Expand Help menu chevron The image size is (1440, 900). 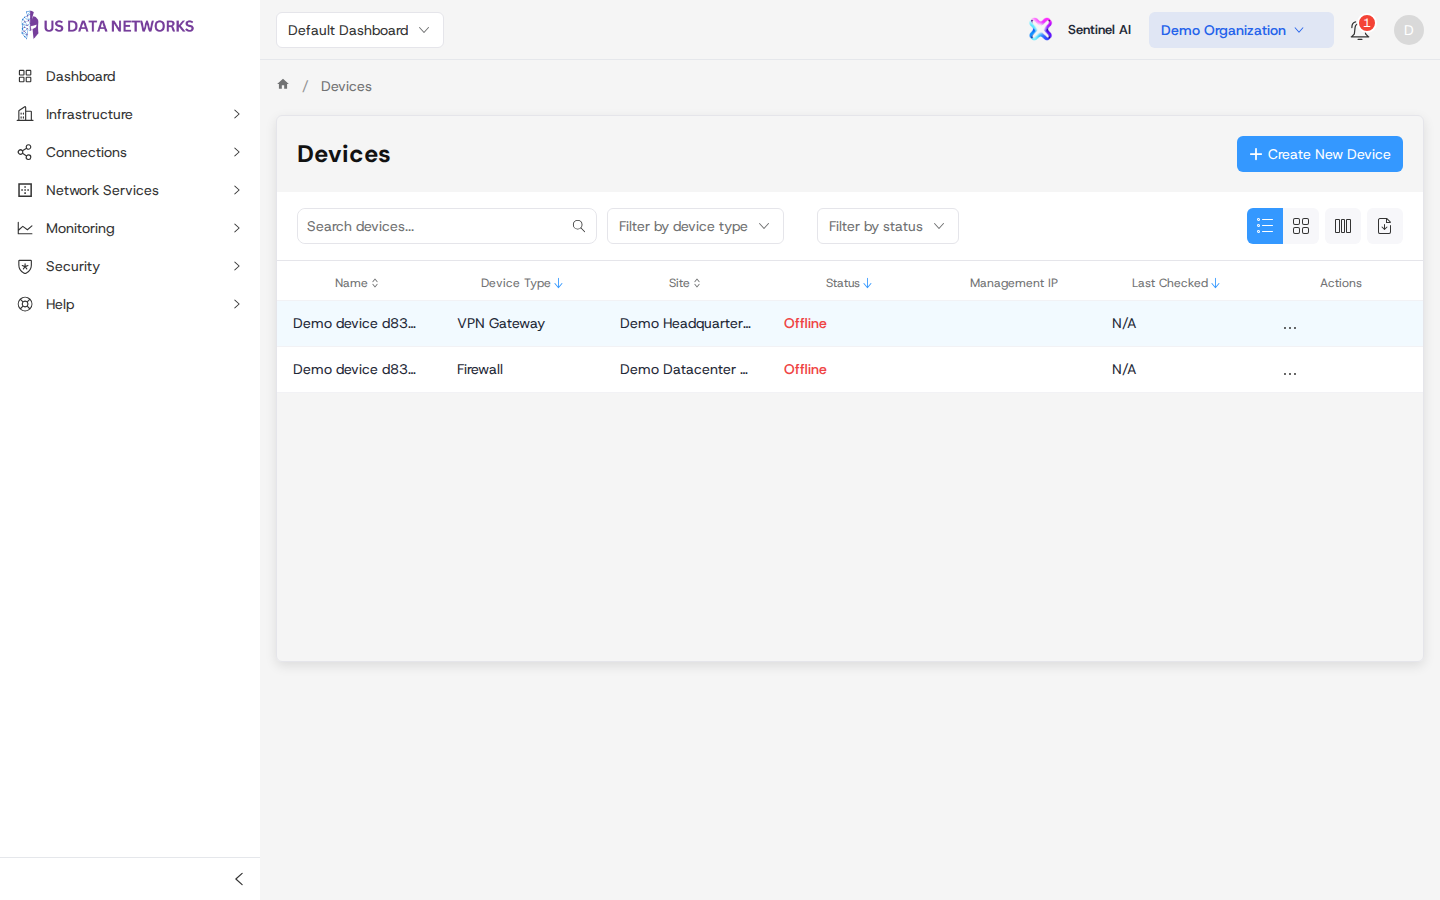(x=237, y=304)
